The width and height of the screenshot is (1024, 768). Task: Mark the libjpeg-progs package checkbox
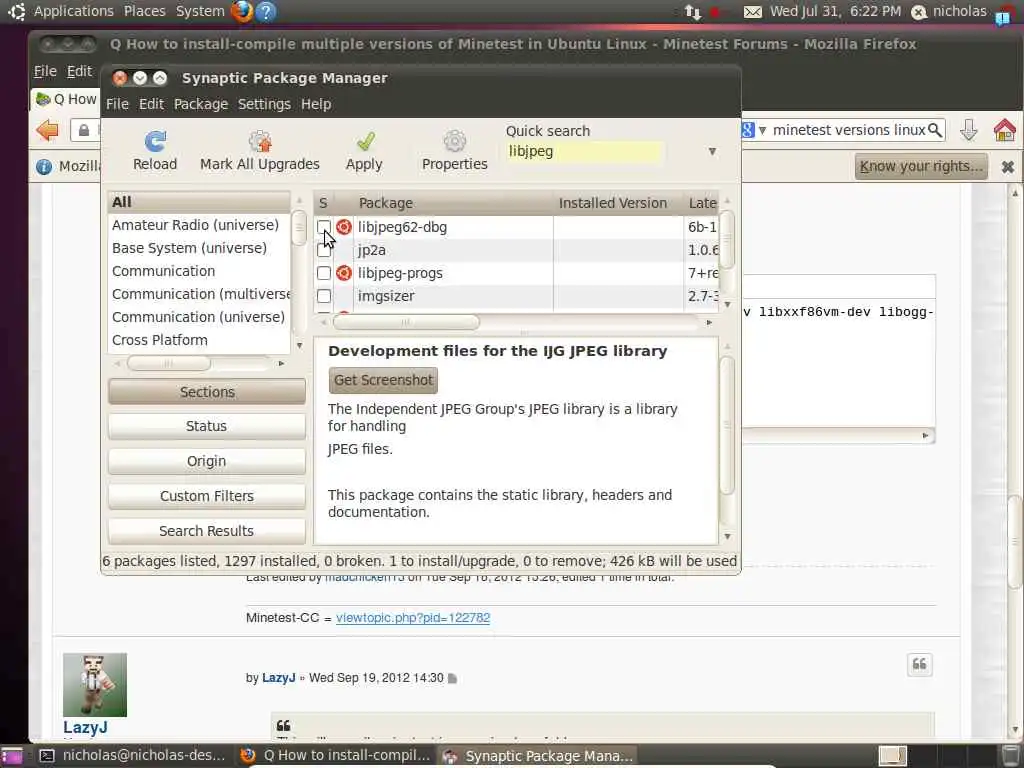coord(323,273)
